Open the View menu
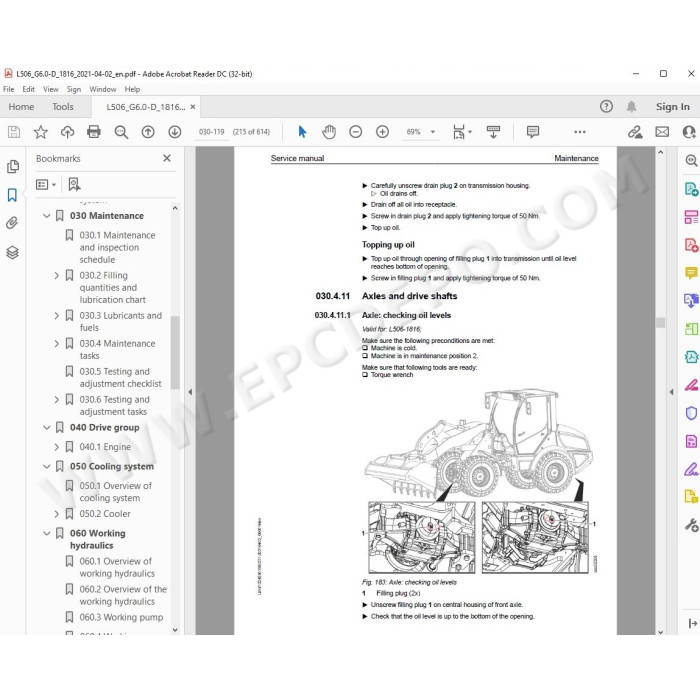Image resolution: width=700 pixels, height=700 pixels. pos(50,89)
